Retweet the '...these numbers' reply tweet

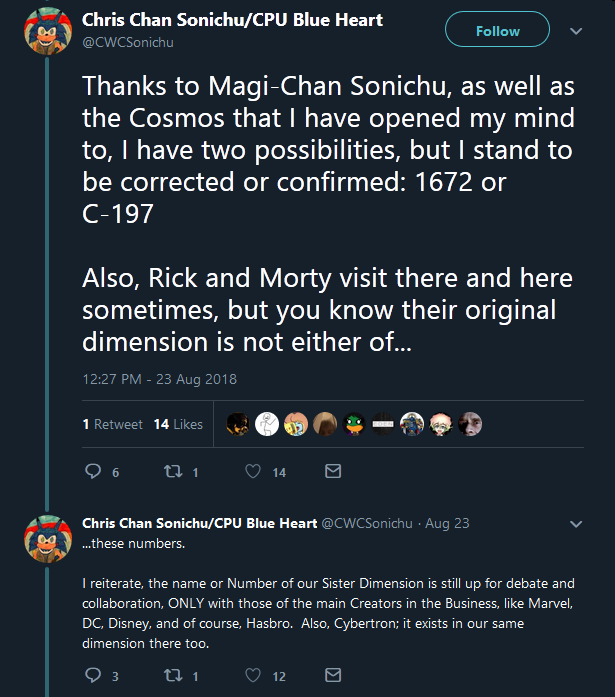pos(173,675)
